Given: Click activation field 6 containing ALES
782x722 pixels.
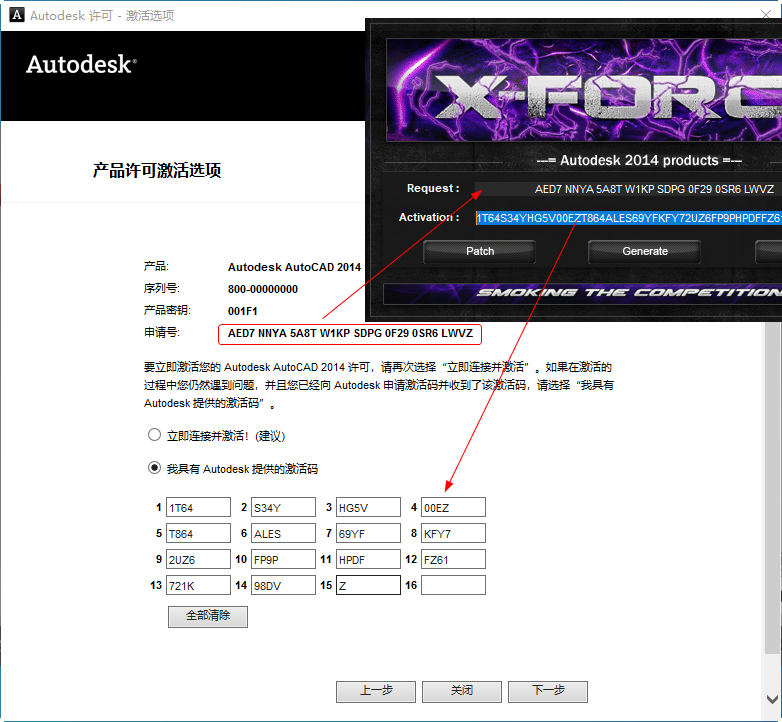Looking at the screenshot, I should [x=283, y=534].
